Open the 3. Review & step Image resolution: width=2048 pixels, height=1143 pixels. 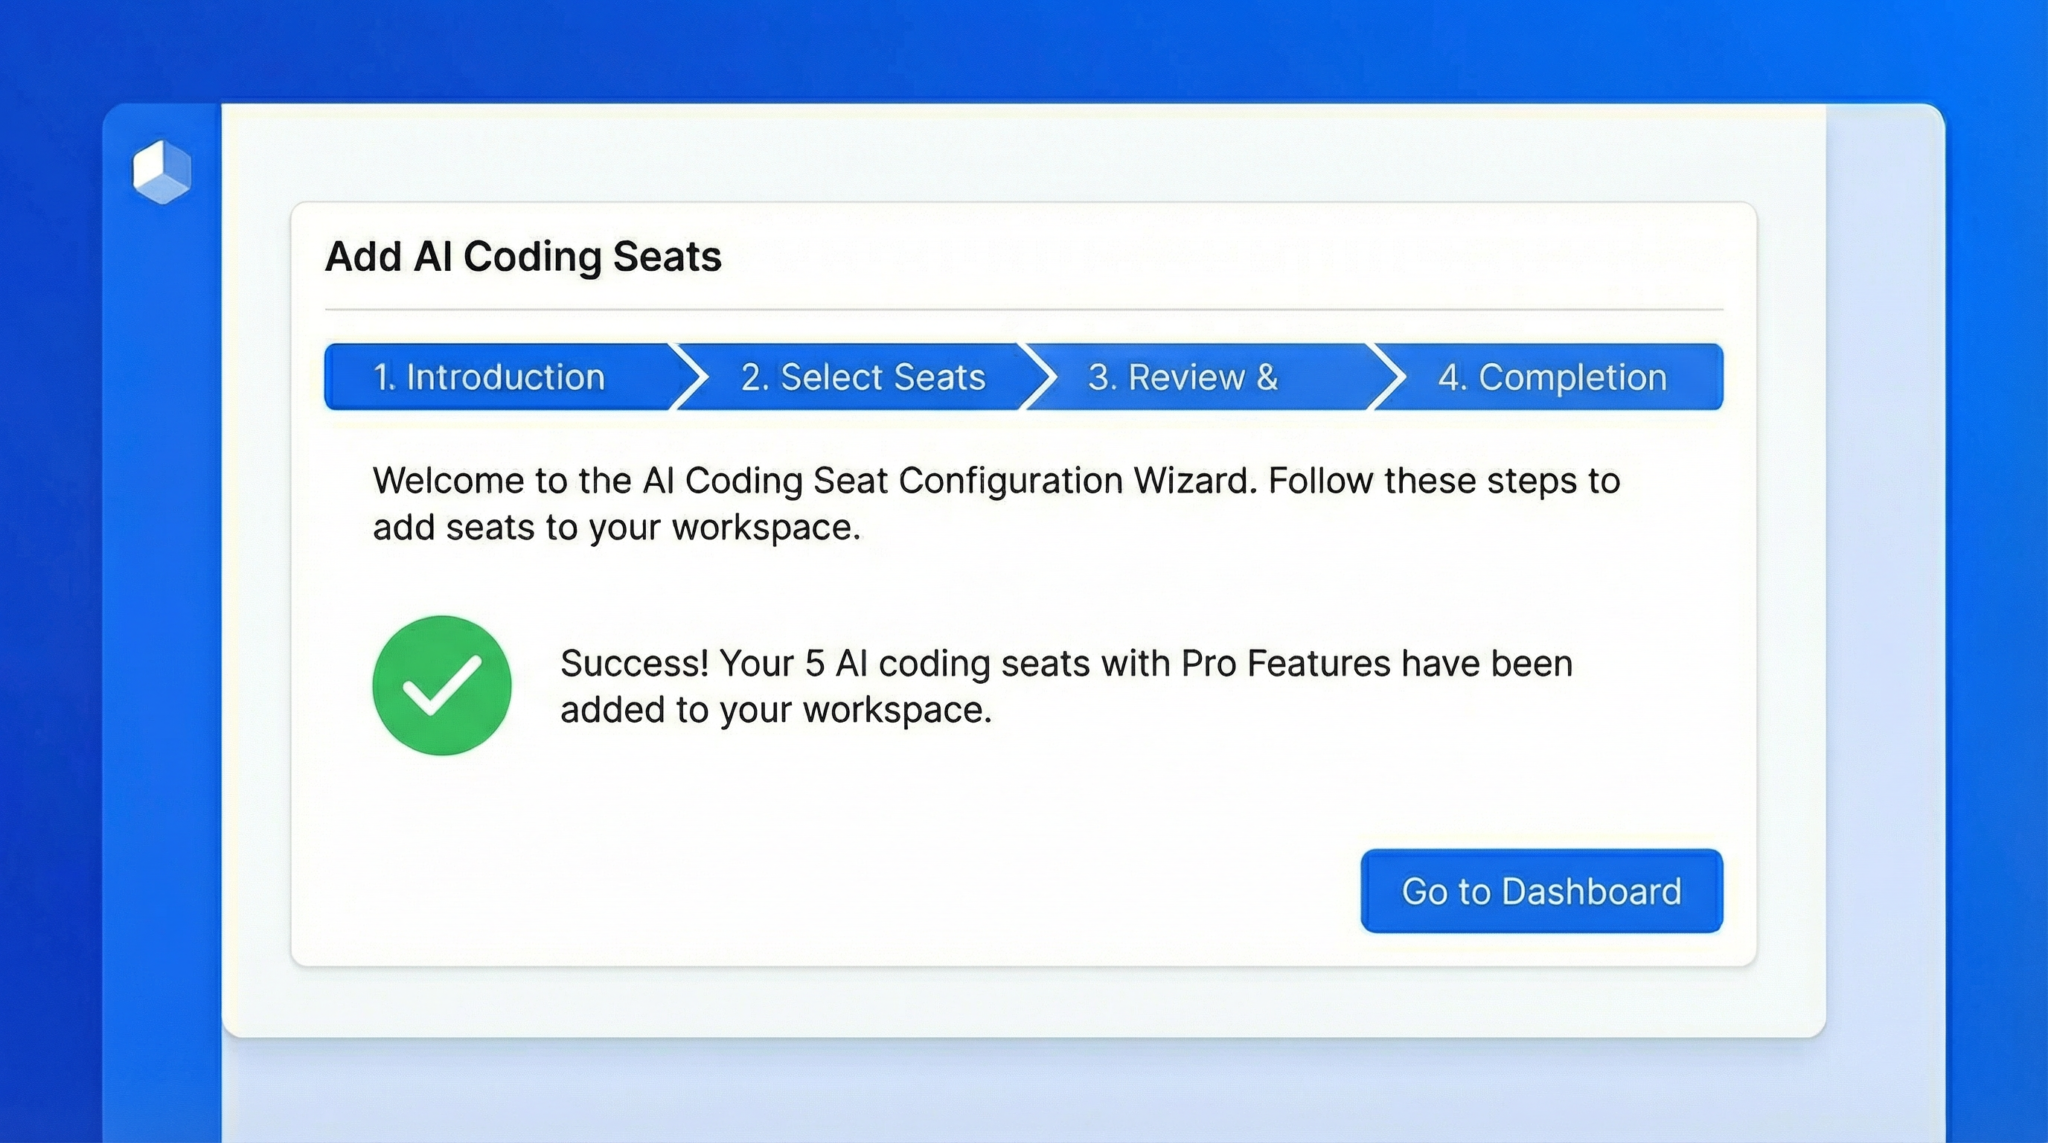[x=1183, y=377]
